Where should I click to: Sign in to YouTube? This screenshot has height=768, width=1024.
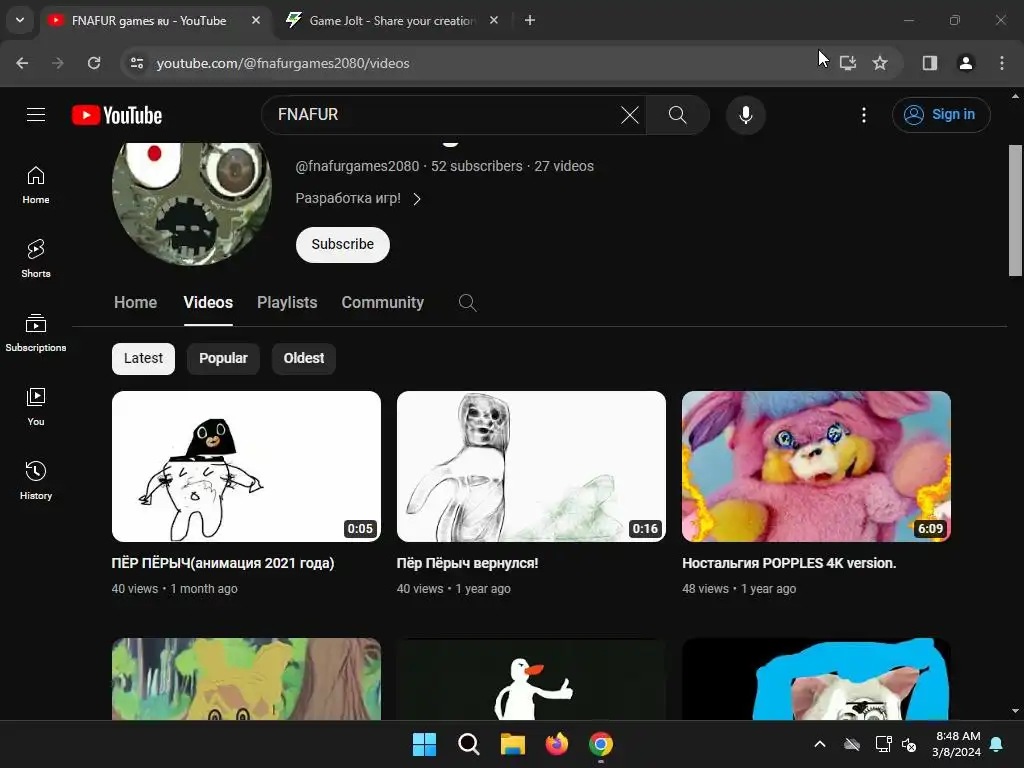click(x=941, y=115)
